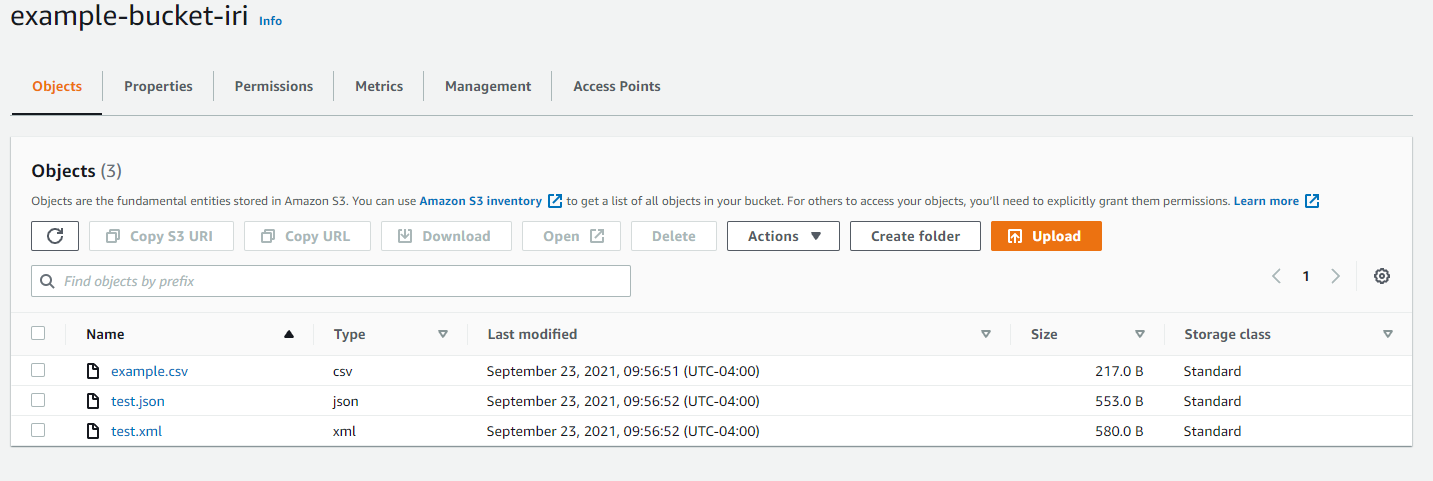The height and width of the screenshot is (481, 1433).
Task: Open the table preferences gear icon
Action: click(x=1382, y=277)
